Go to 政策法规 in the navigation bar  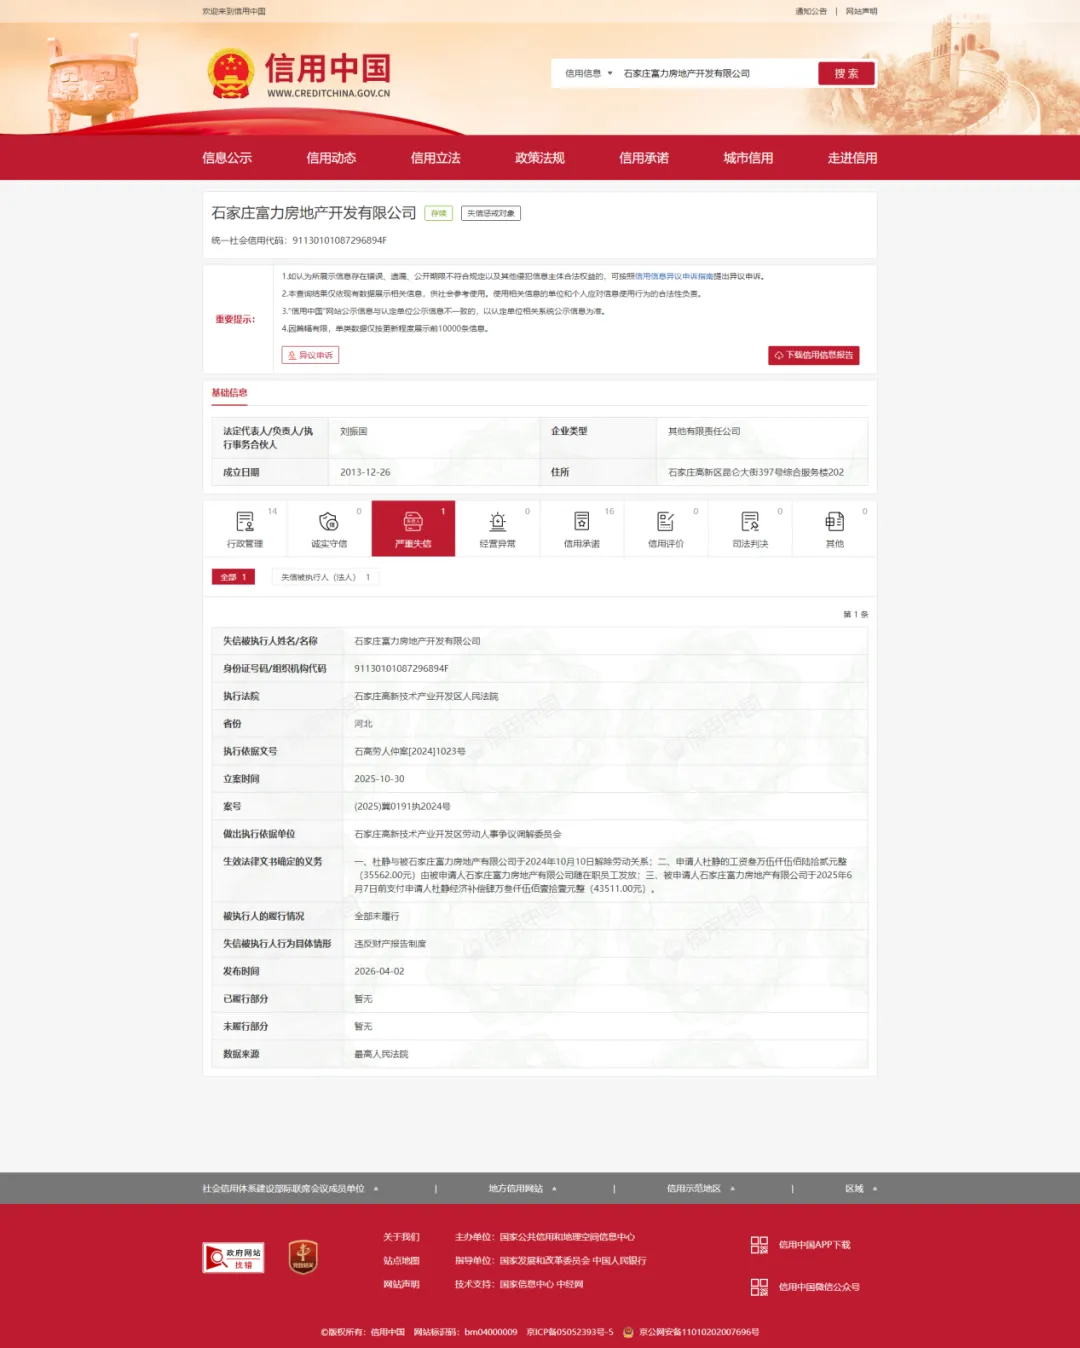[540, 158]
